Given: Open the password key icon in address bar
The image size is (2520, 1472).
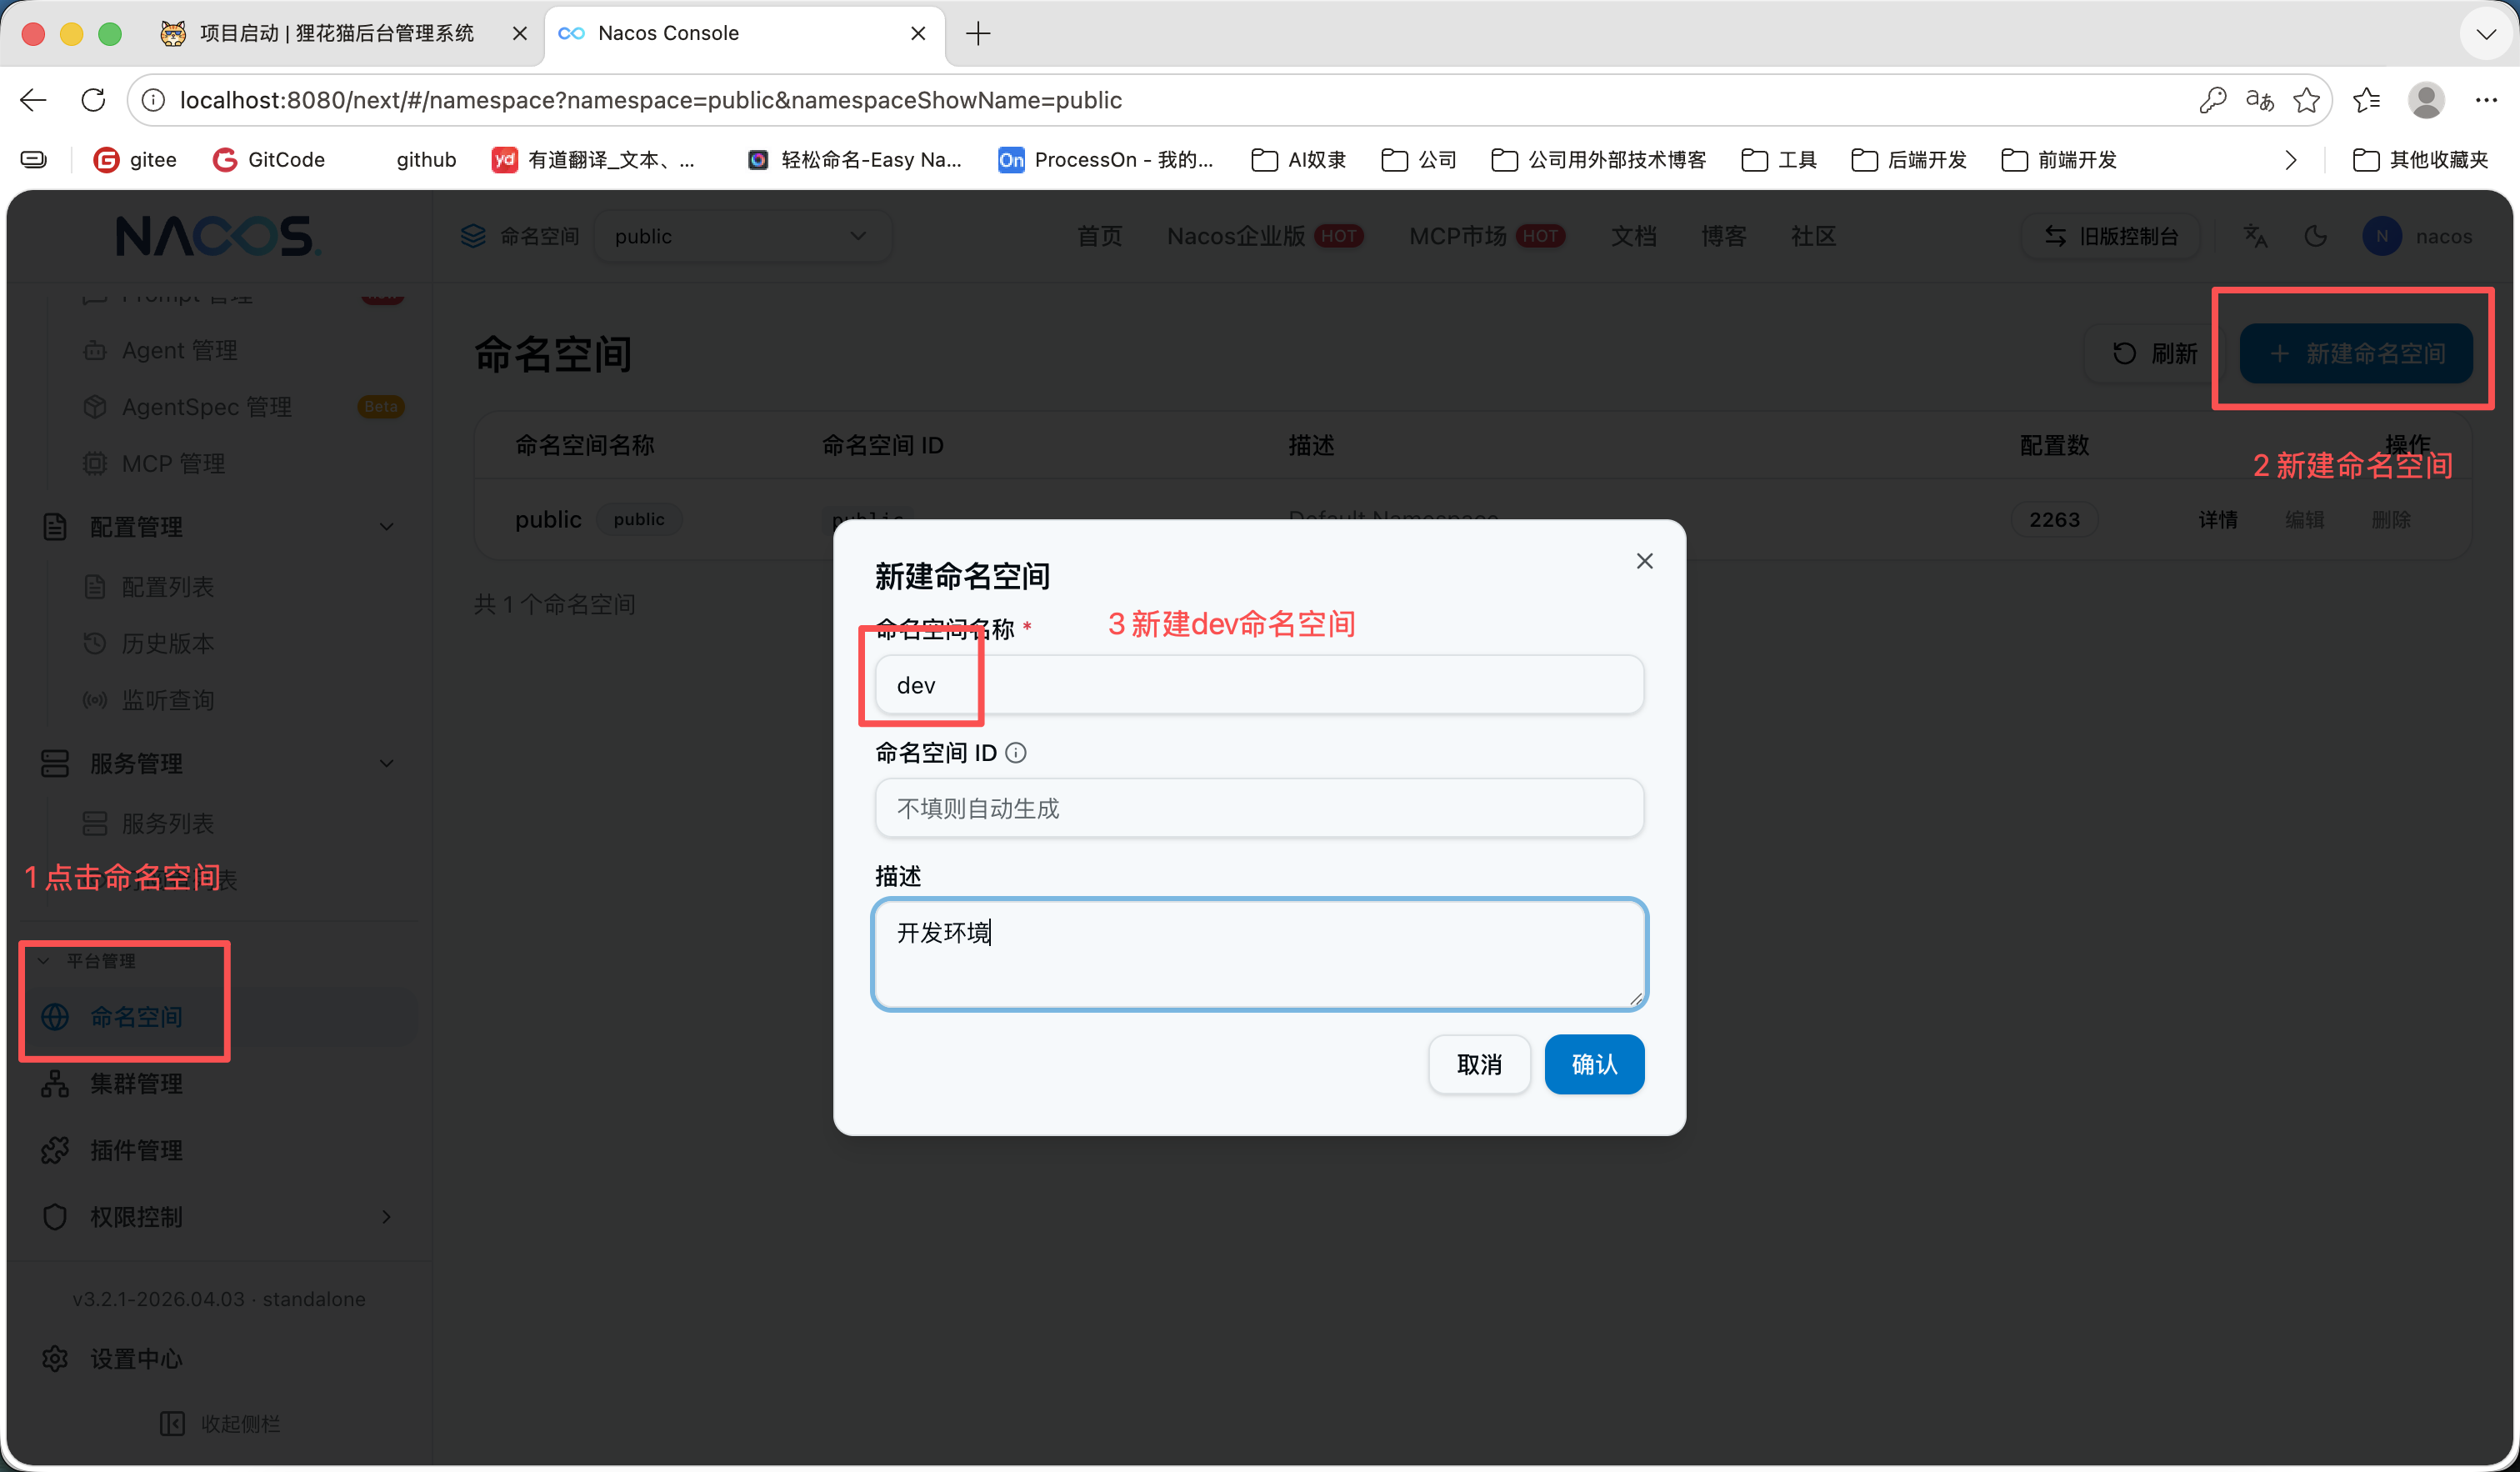Looking at the screenshot, I should pyautogui.click(x=2212, y=100).
